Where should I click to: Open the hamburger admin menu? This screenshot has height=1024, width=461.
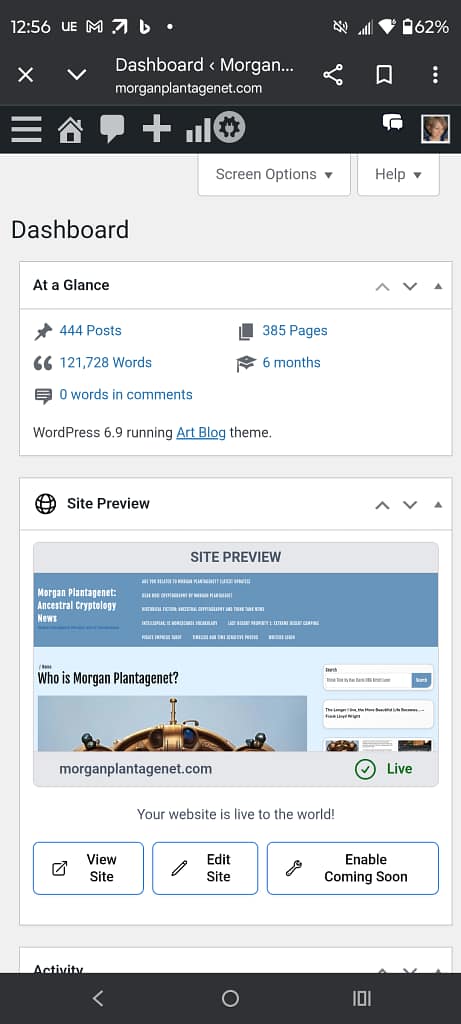tap(27, 129)
